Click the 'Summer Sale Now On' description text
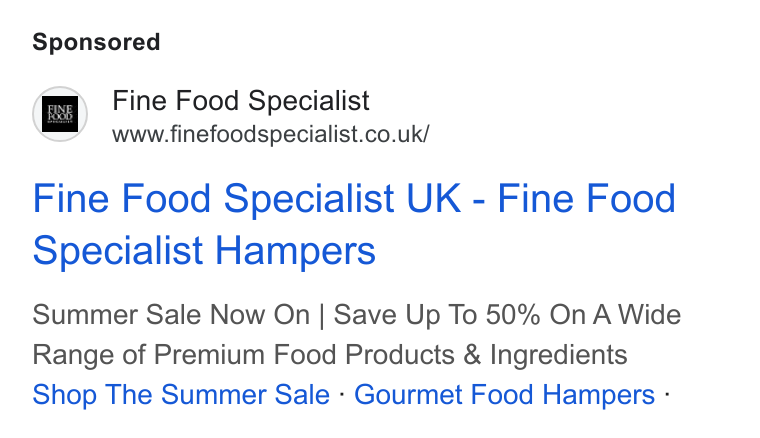 pos(171,315)
